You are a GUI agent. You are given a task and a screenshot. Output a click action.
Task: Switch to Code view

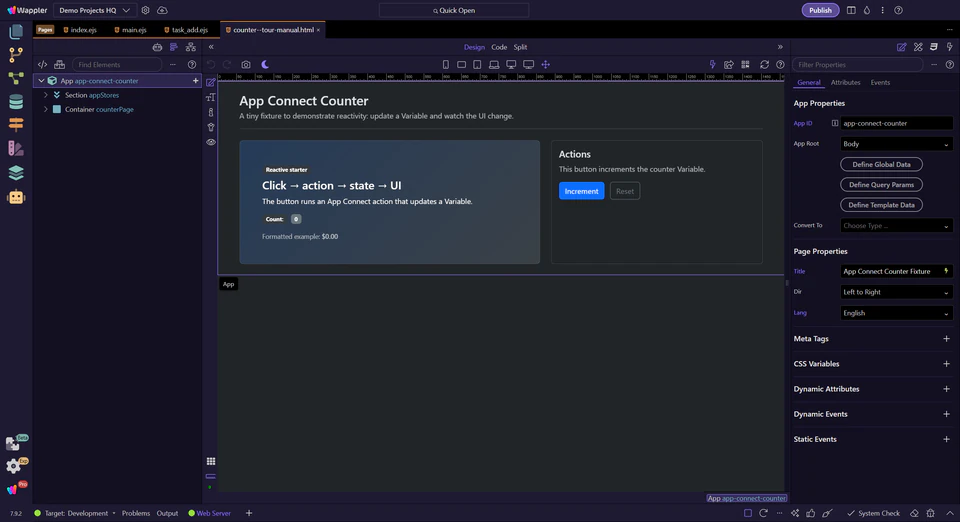click(x=499, y=47)
